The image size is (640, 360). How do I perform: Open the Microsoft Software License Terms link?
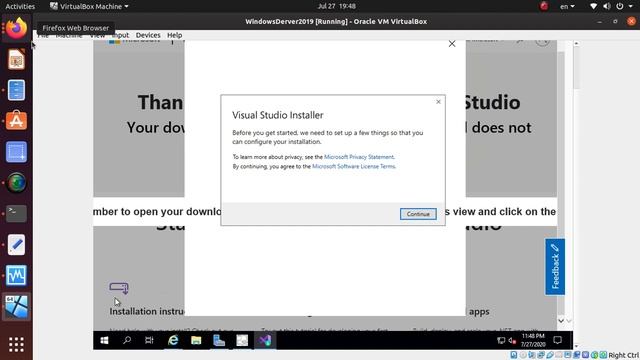(353, 166)
